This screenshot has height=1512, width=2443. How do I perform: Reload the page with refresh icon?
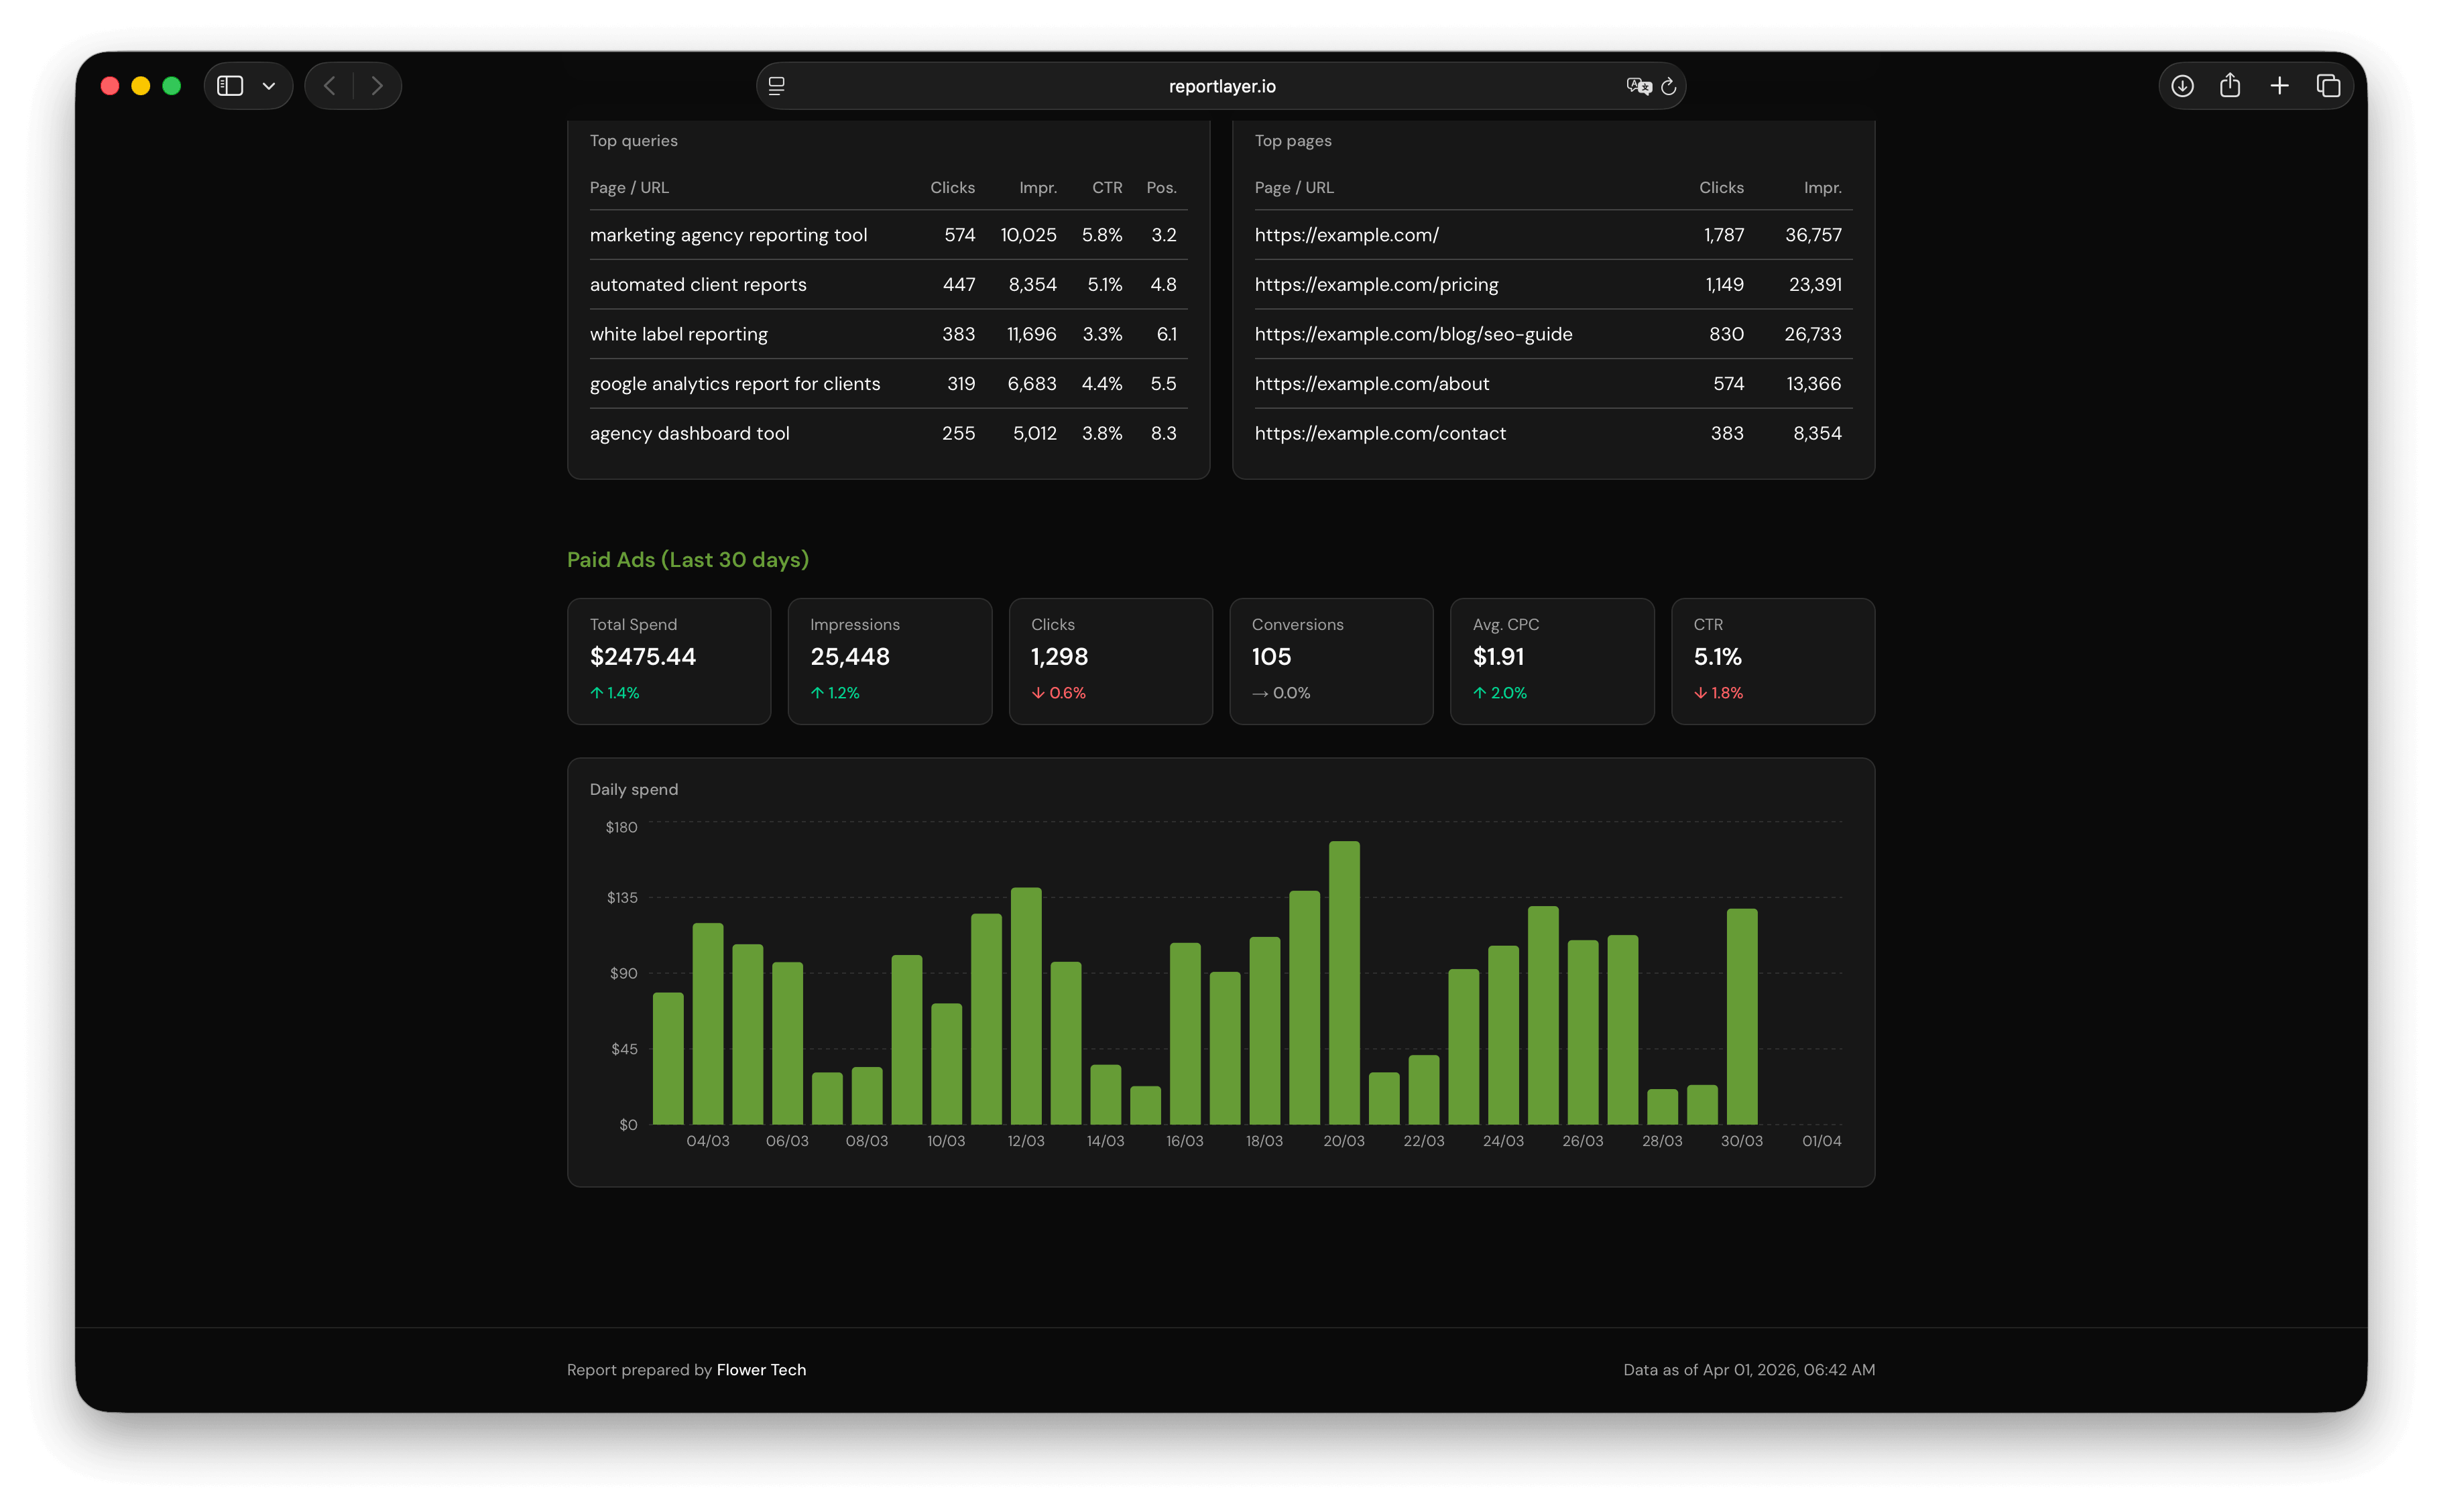coord(1669,86)
